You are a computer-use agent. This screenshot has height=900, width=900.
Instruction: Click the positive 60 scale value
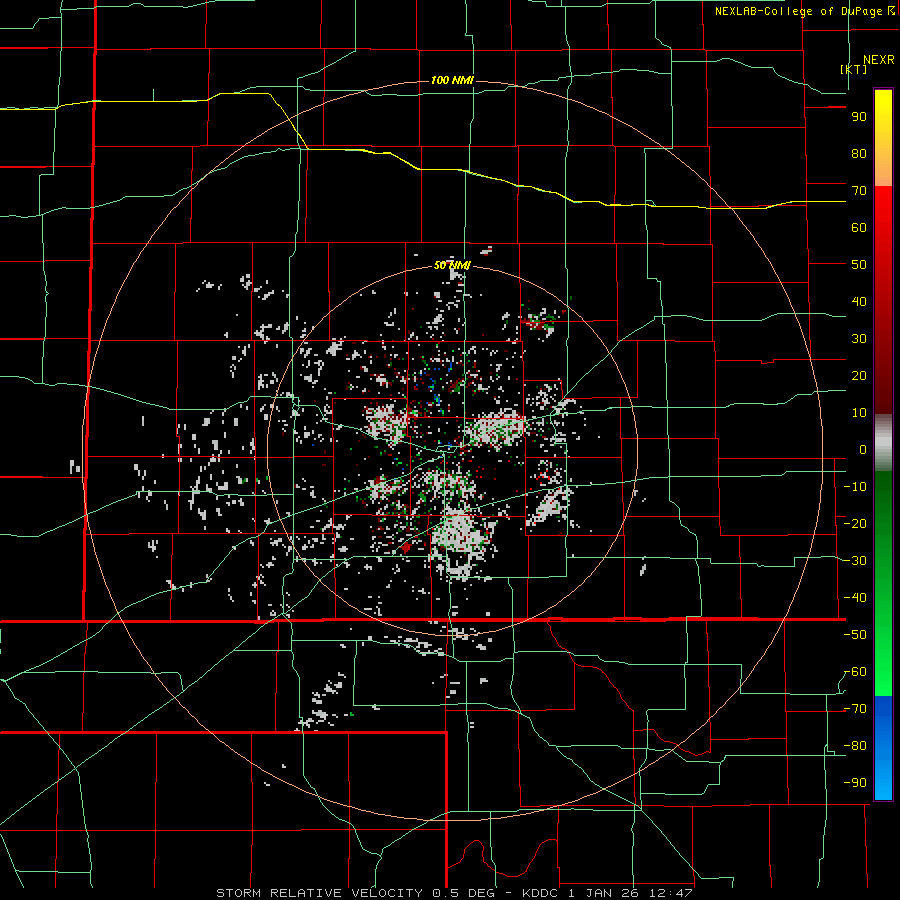click(x=859, y=228)
